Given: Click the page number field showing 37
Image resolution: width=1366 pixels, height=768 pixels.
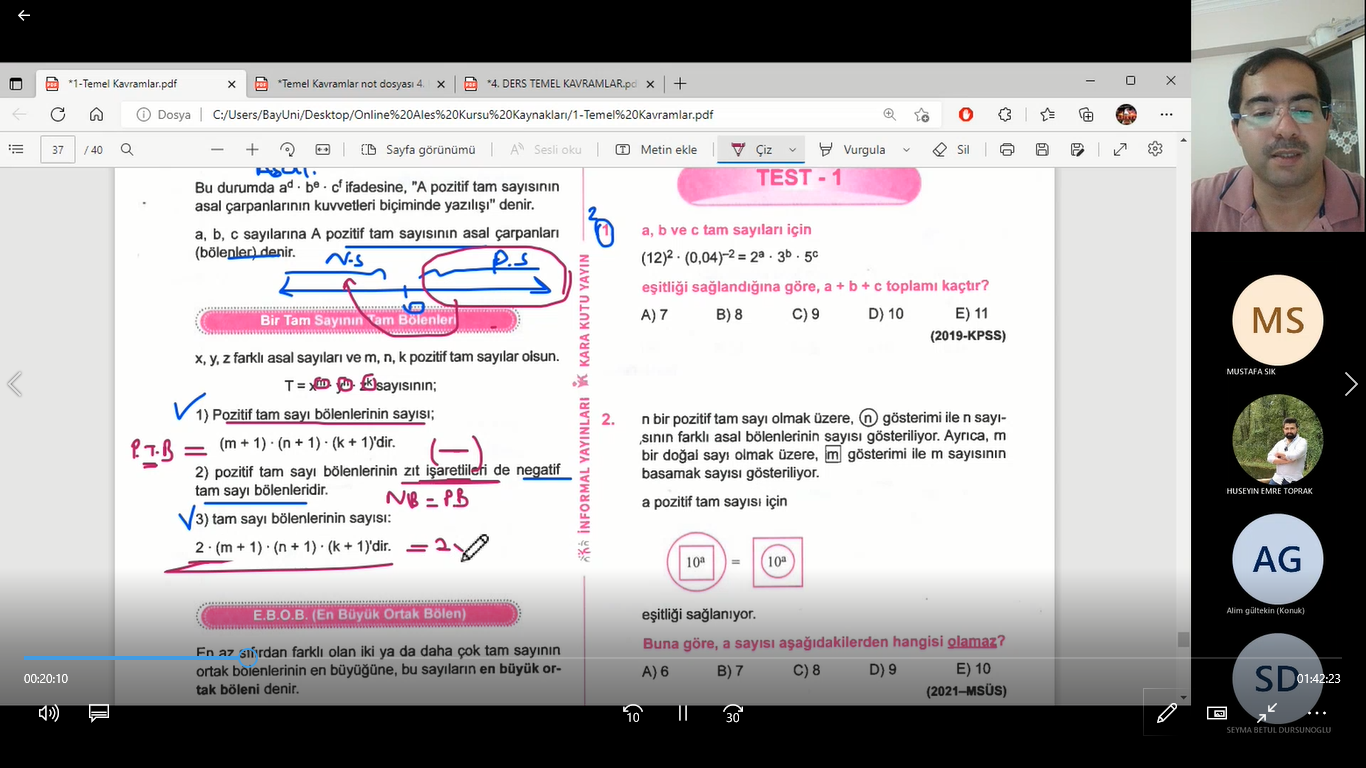Looking at the screenshot, I should 58,149.
